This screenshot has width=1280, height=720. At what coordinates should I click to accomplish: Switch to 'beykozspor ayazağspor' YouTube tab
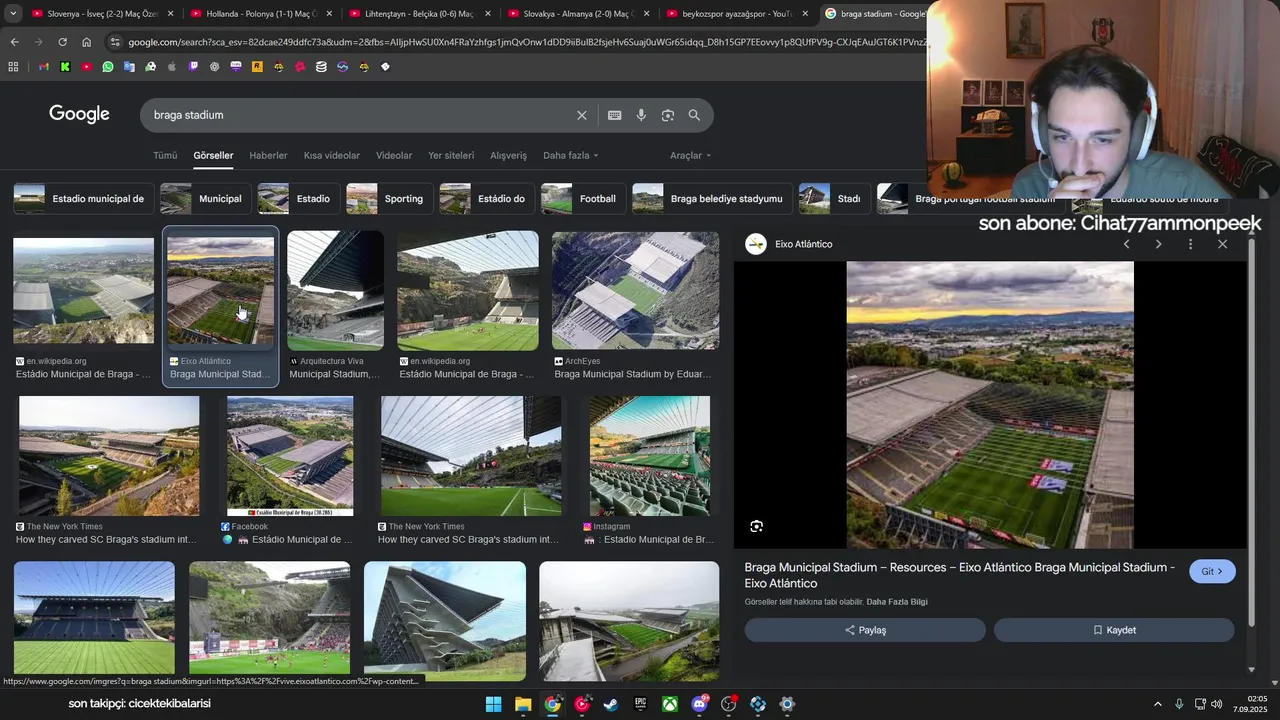pos(736,14)
